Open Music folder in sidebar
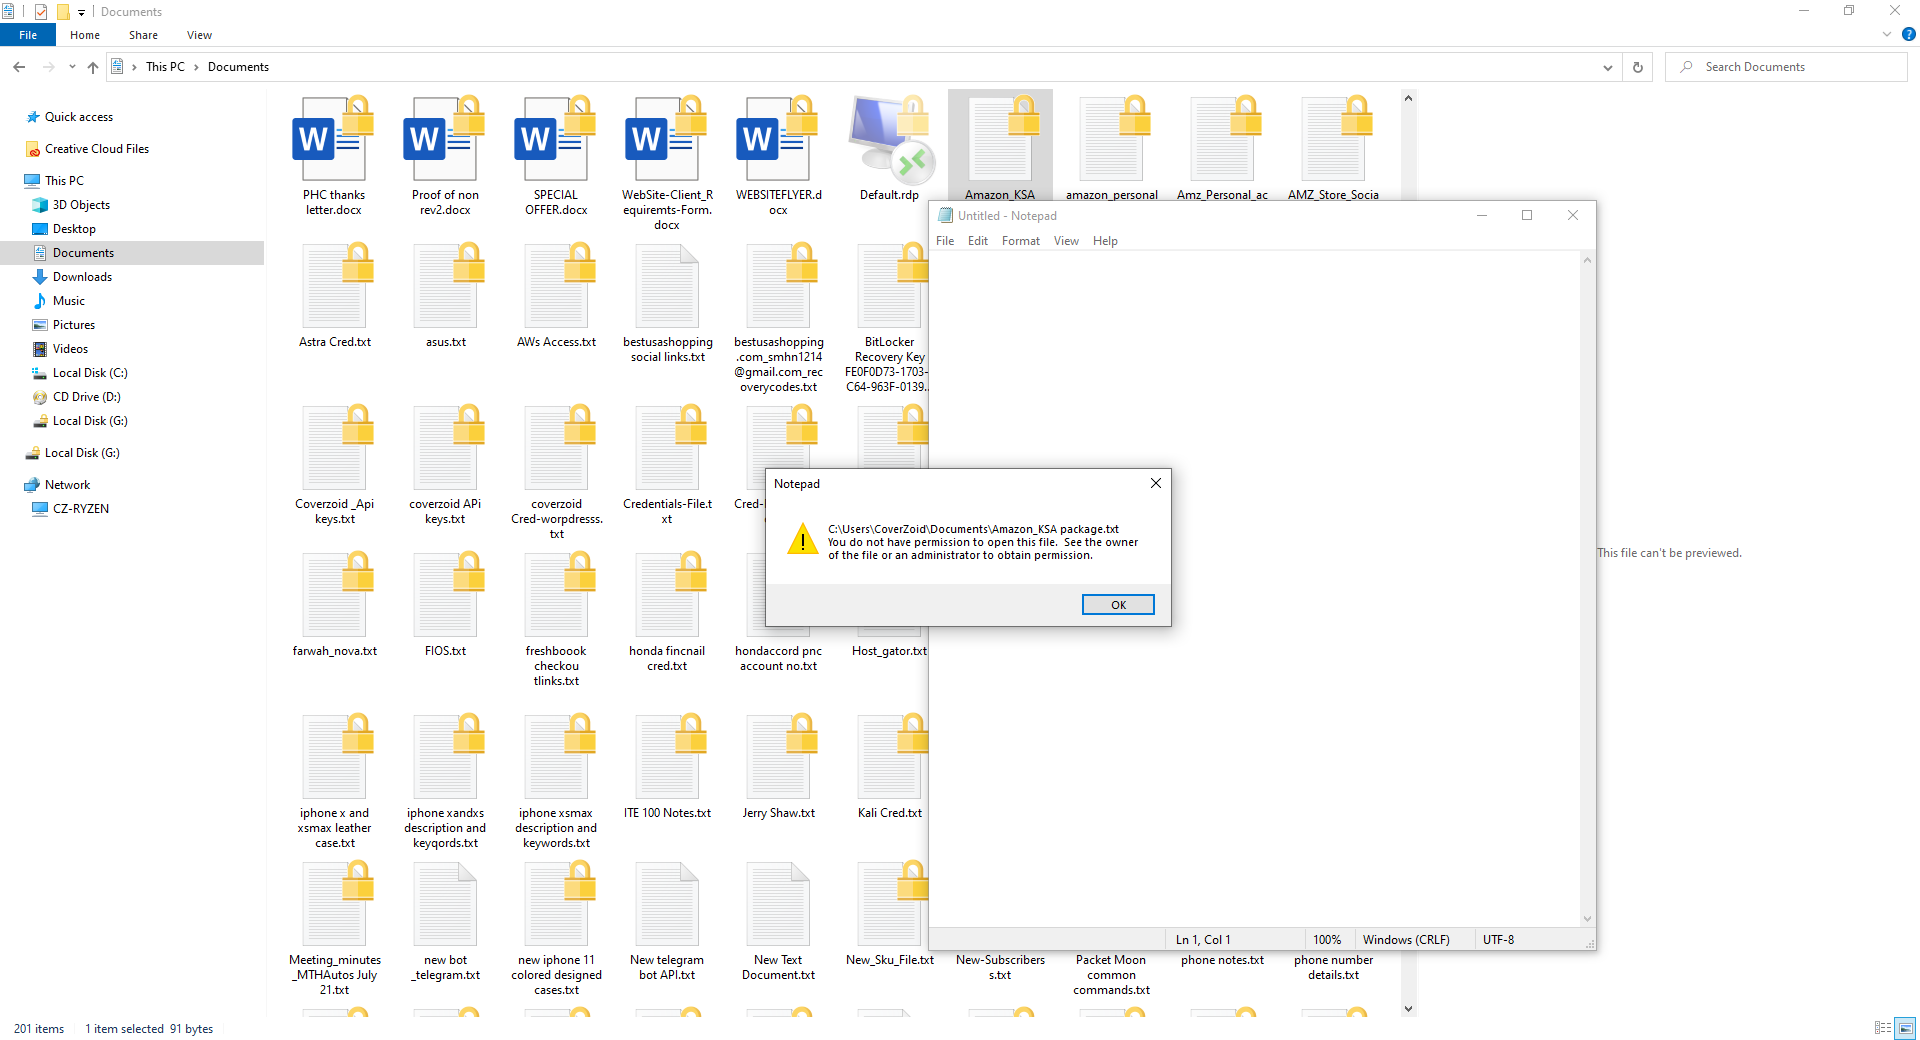The height and width of the screenshot is (1040, 1920). [68, 301]
